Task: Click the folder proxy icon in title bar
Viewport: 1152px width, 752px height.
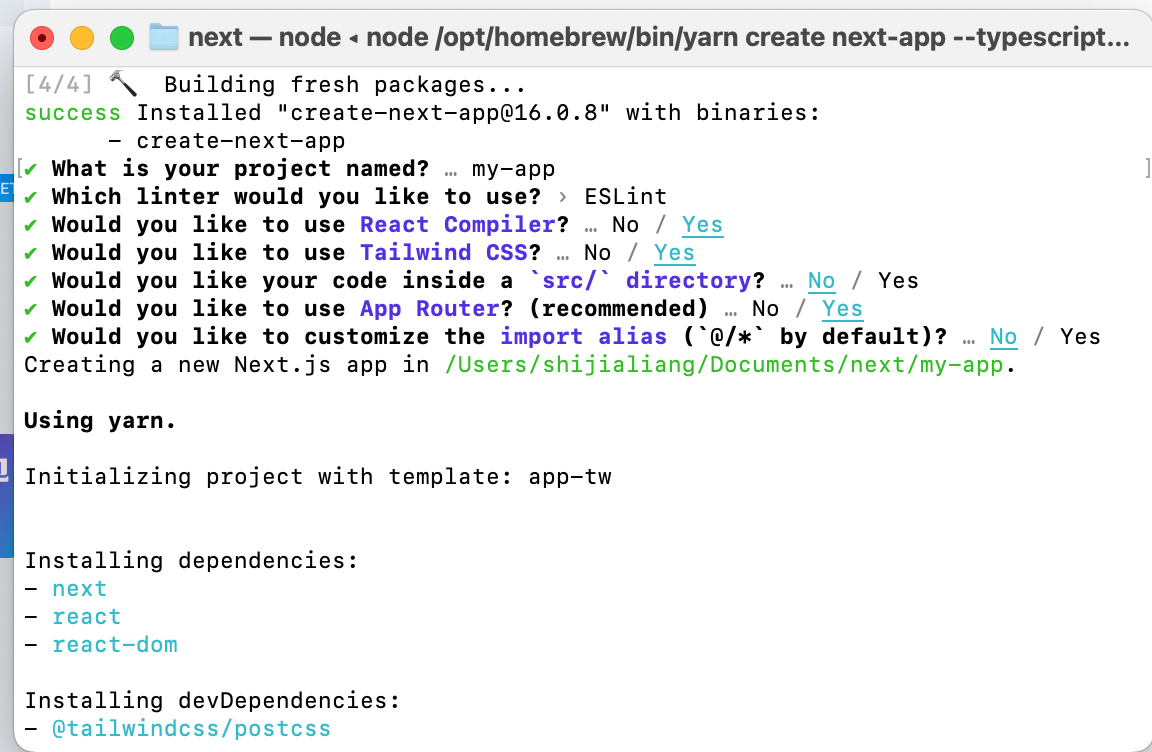Action: tap(164, 37)
